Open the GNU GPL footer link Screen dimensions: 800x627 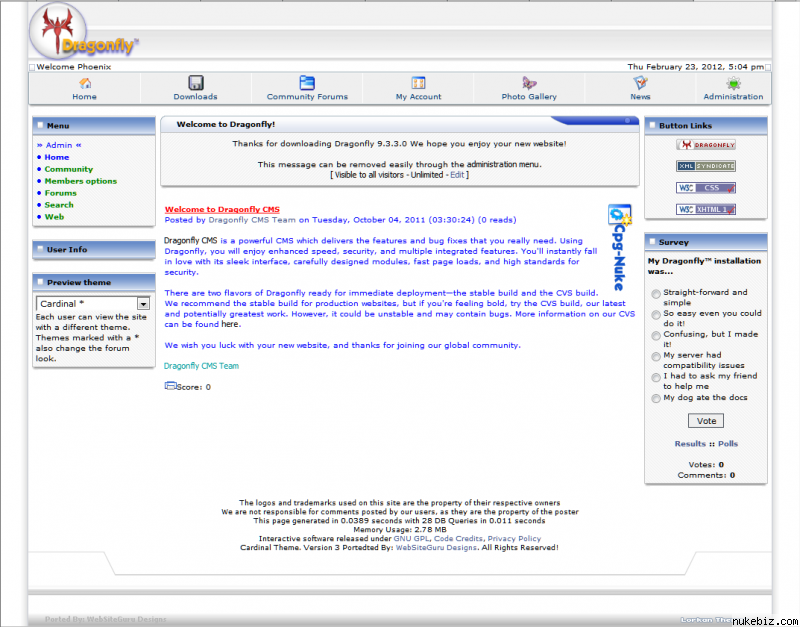click(412, 539)
